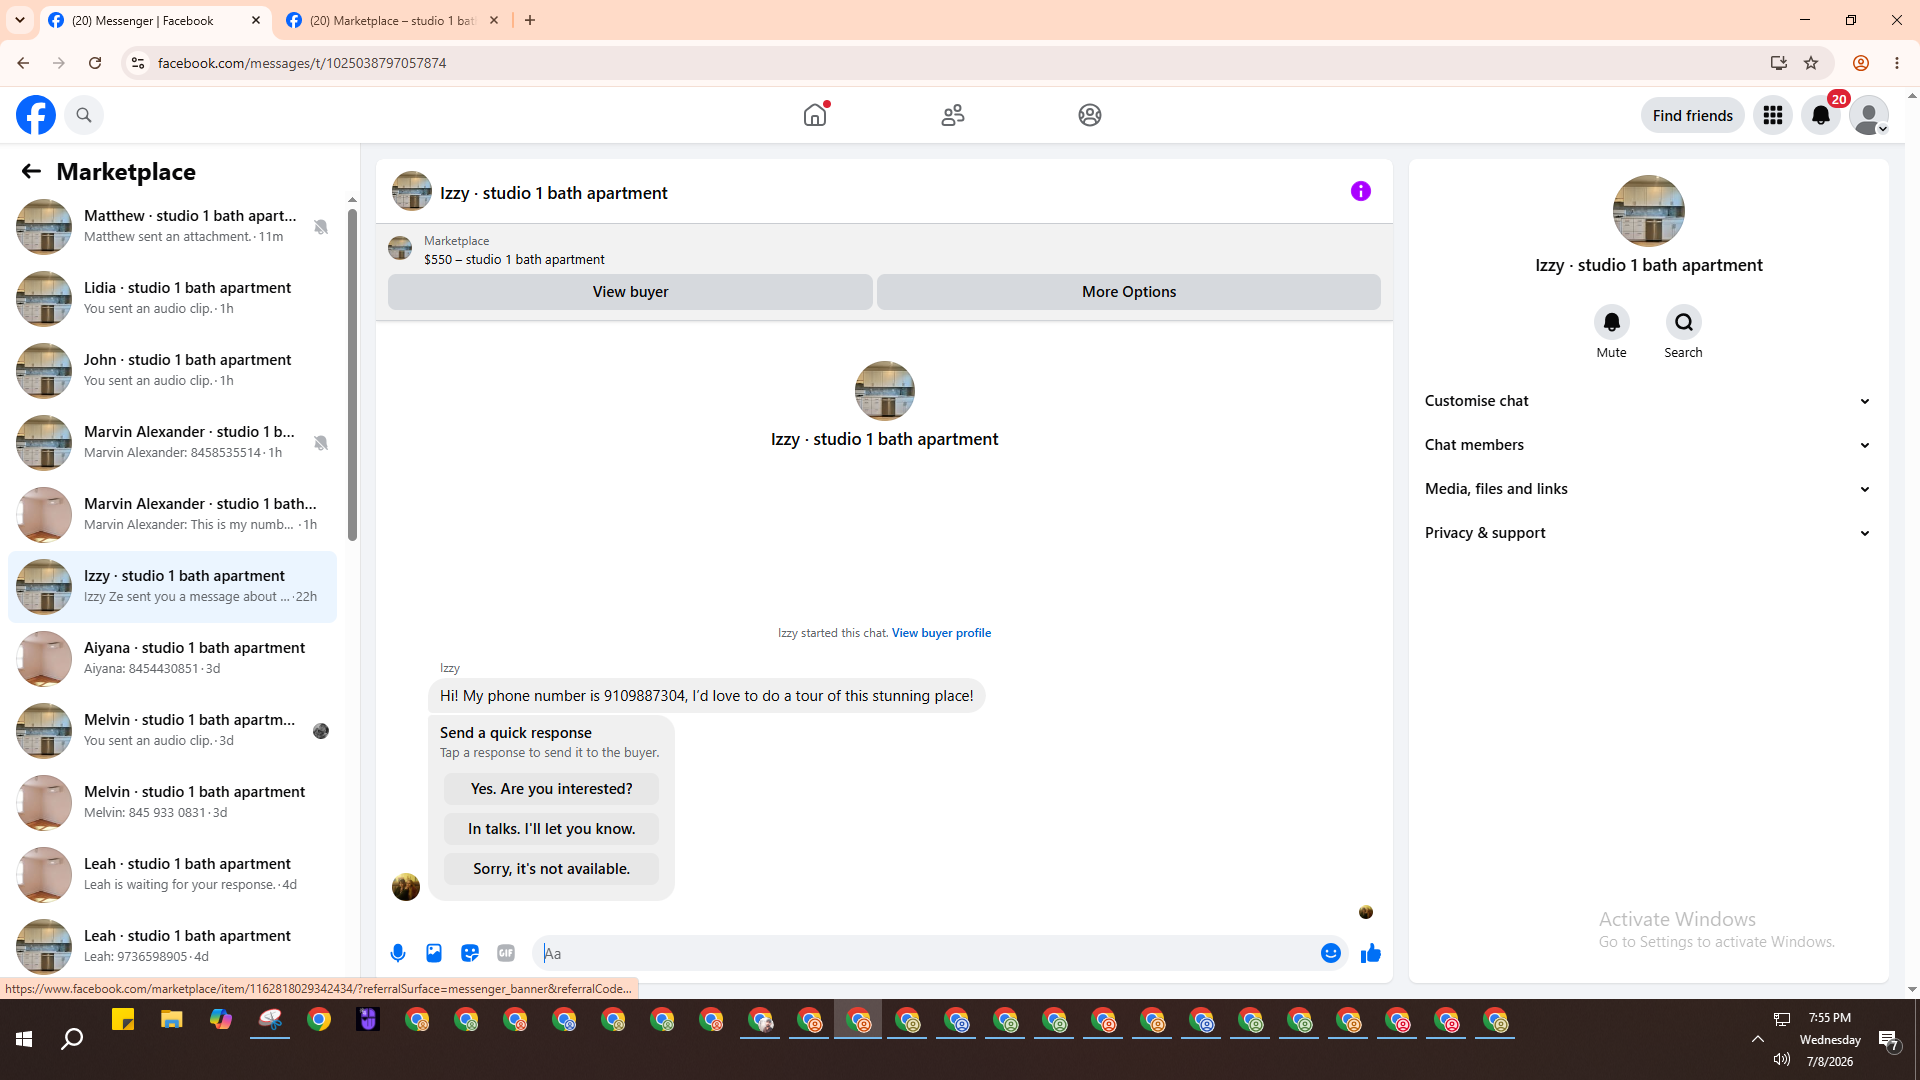The height and width of the screenshot is (1080, 1920).
Task: Open the notifications bell
Action: pyautogui.click(x=1821, y=115)
